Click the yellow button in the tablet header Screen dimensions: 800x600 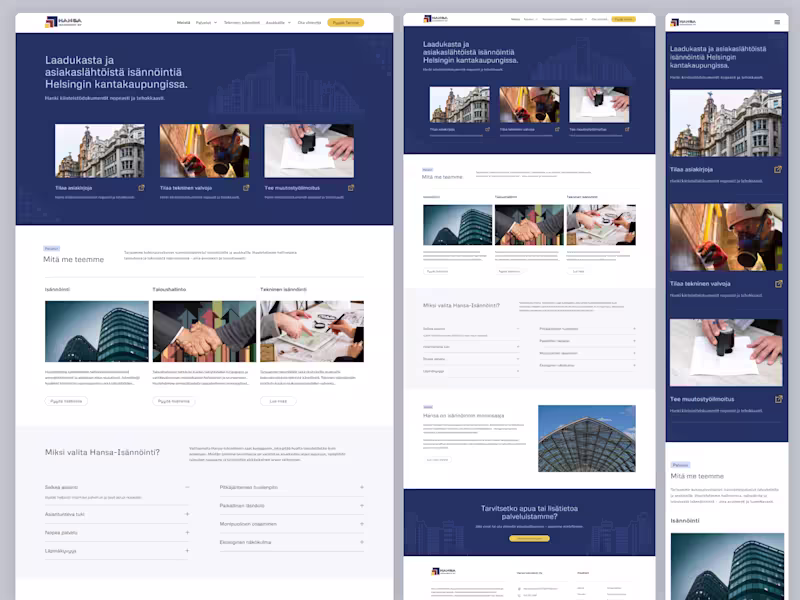point(623,19)
